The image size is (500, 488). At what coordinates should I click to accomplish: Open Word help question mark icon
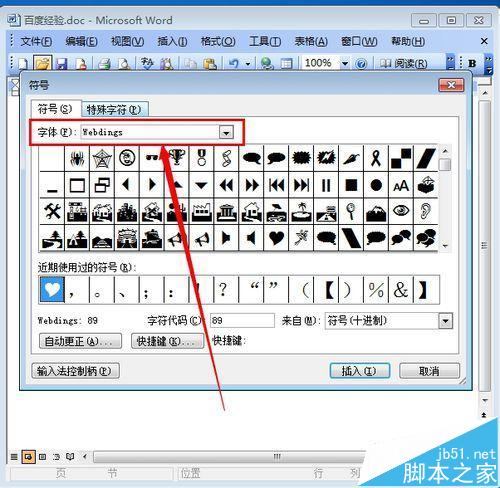361,63
